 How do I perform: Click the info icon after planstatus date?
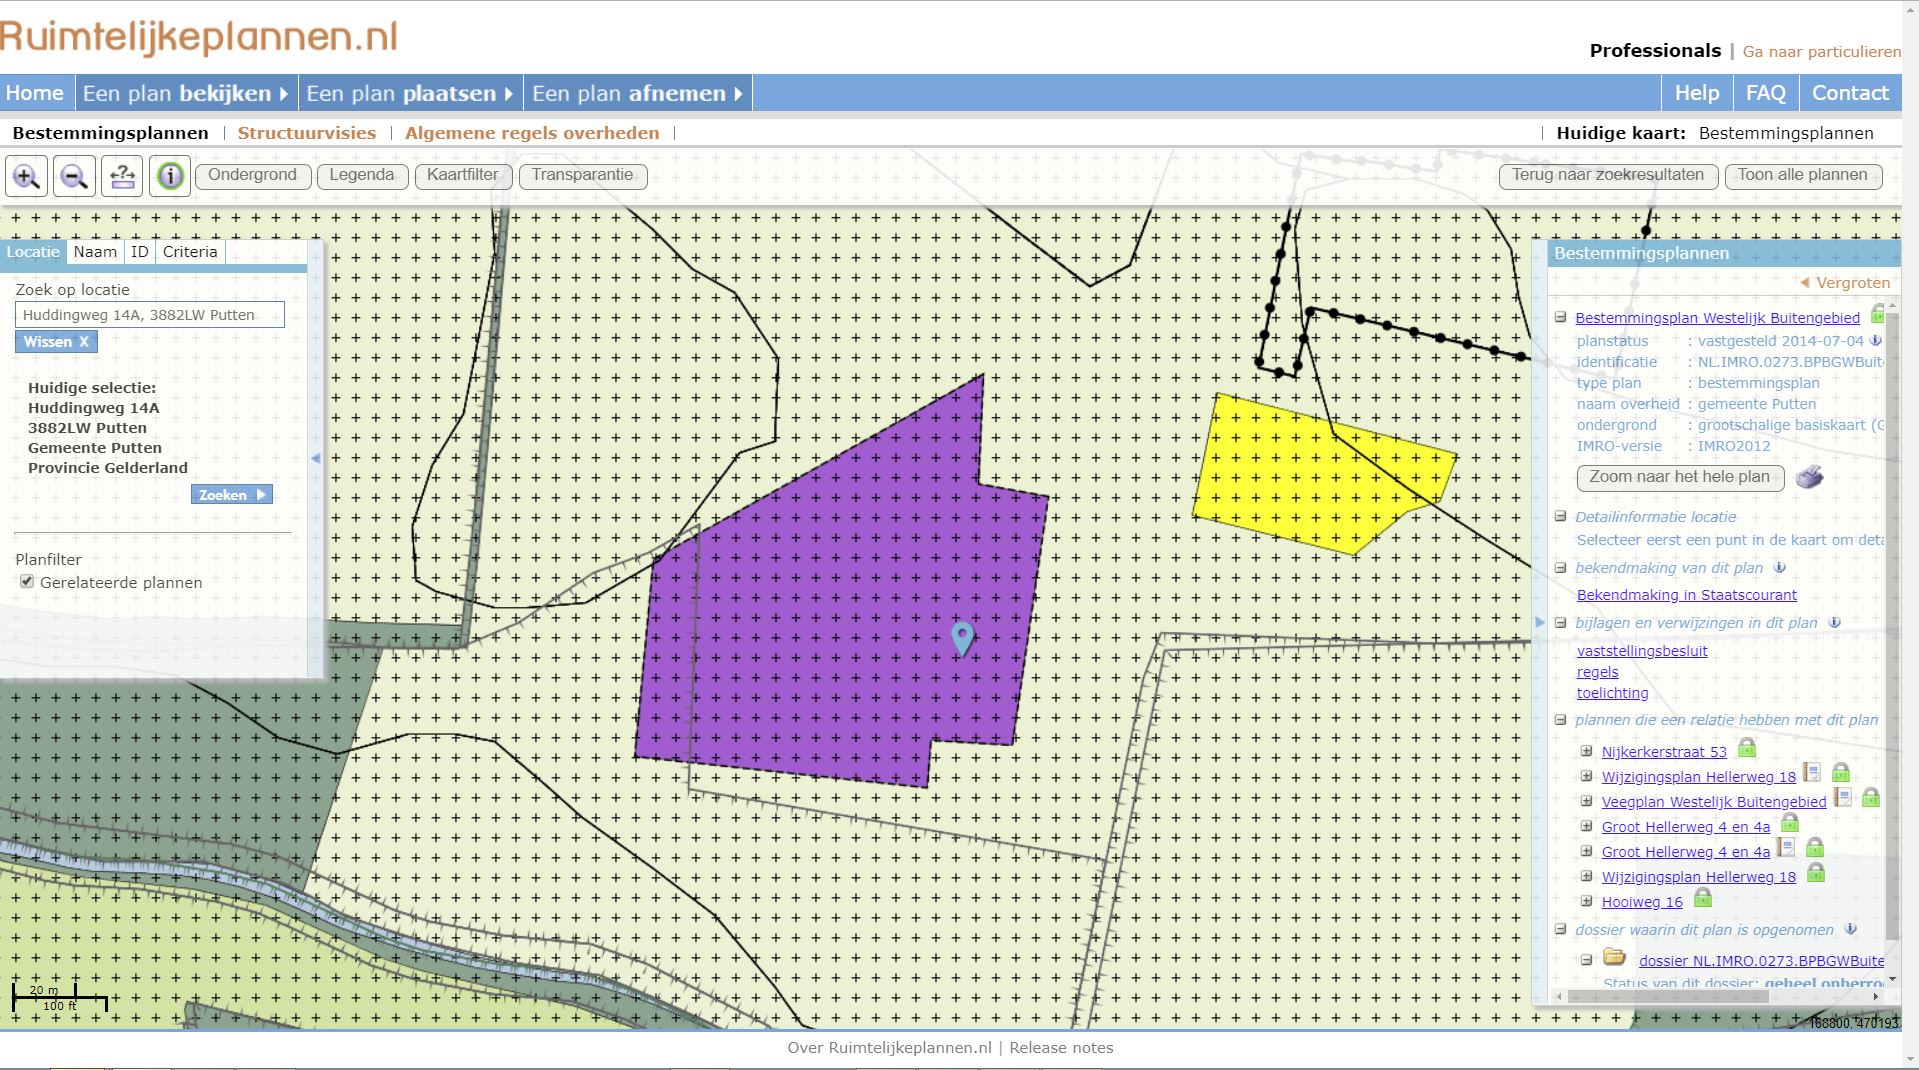point(1876,340)
